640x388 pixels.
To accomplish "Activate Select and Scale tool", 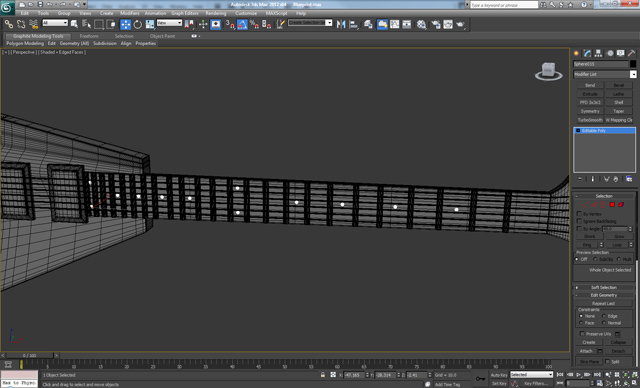I will pyautogui.click(x=150, y=24).
